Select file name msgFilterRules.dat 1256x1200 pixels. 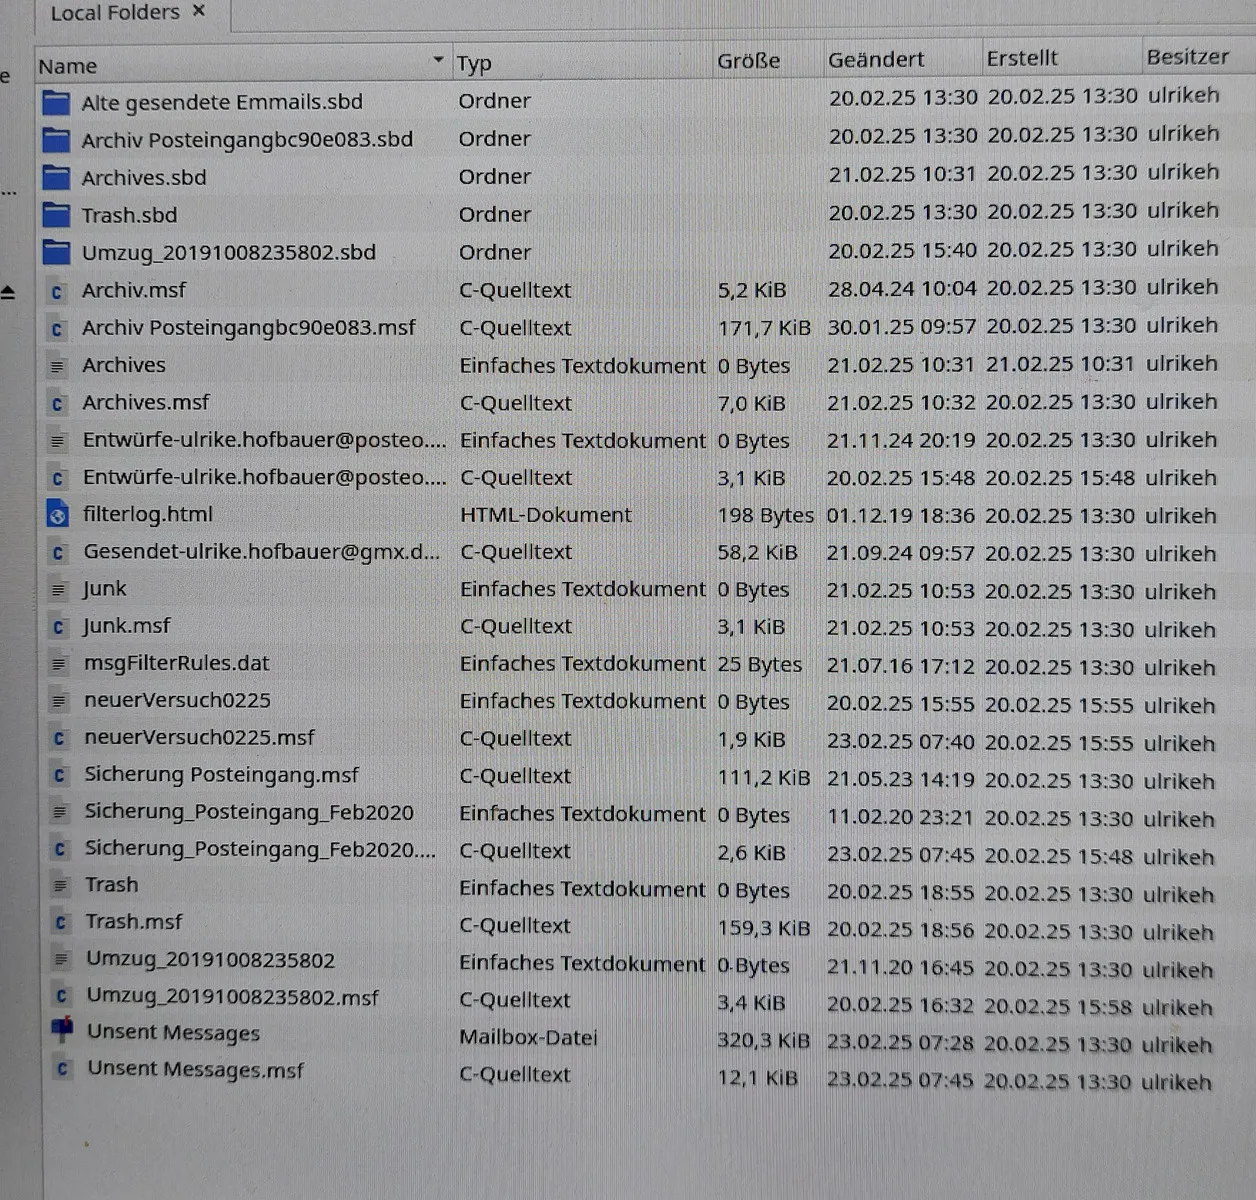(x=177, y=663)
